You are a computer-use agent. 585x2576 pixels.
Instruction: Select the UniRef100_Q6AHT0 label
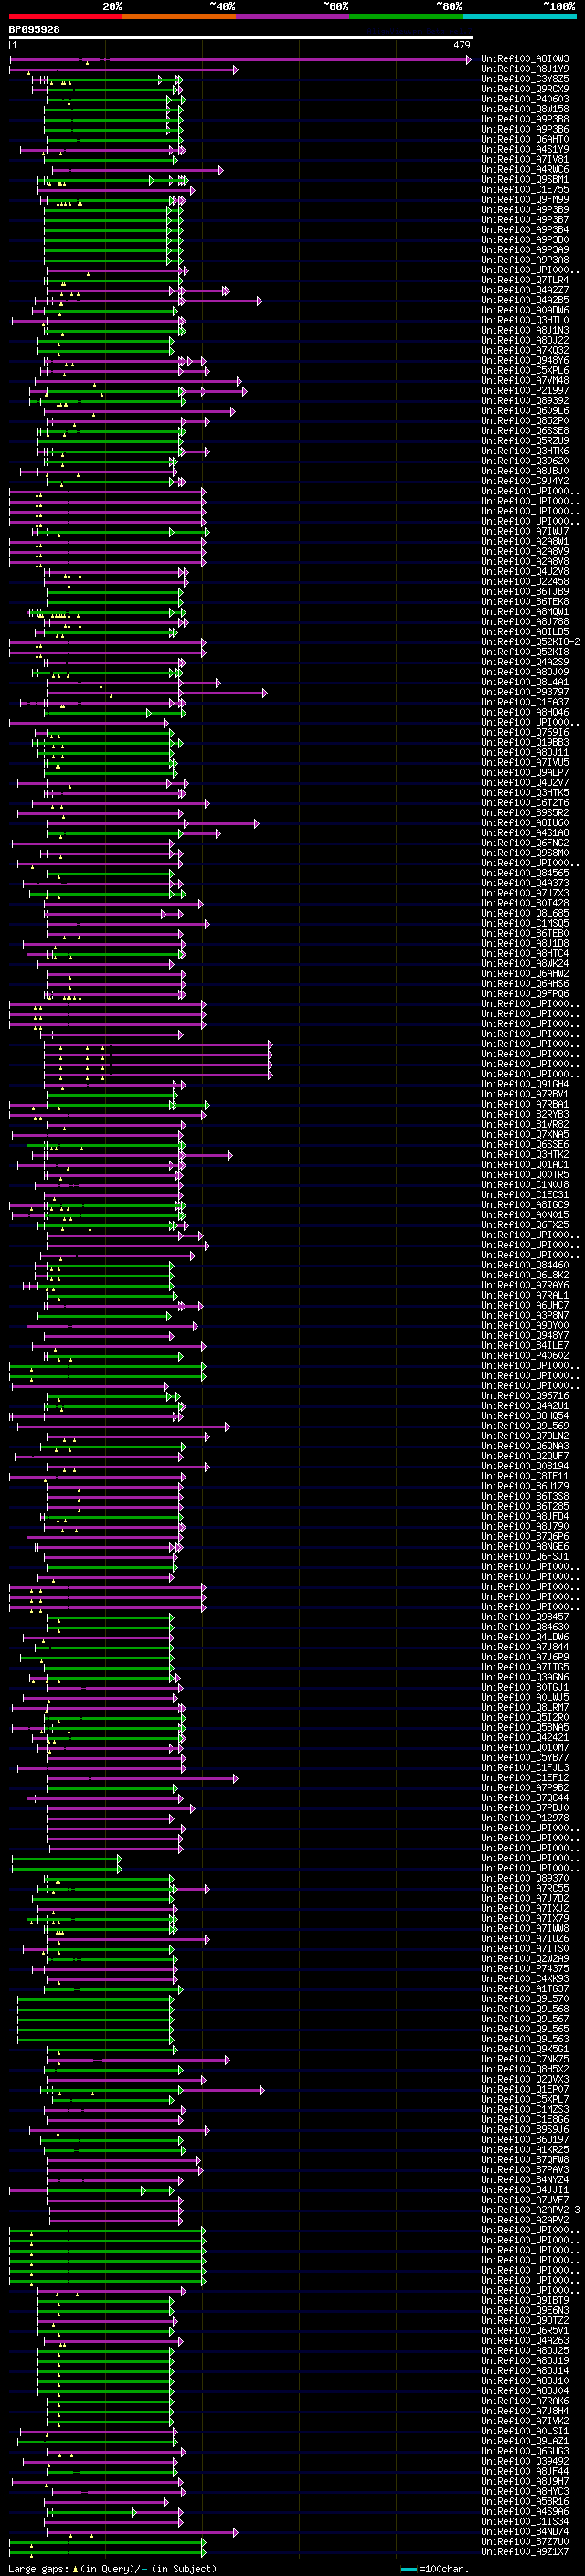point(525,139)
